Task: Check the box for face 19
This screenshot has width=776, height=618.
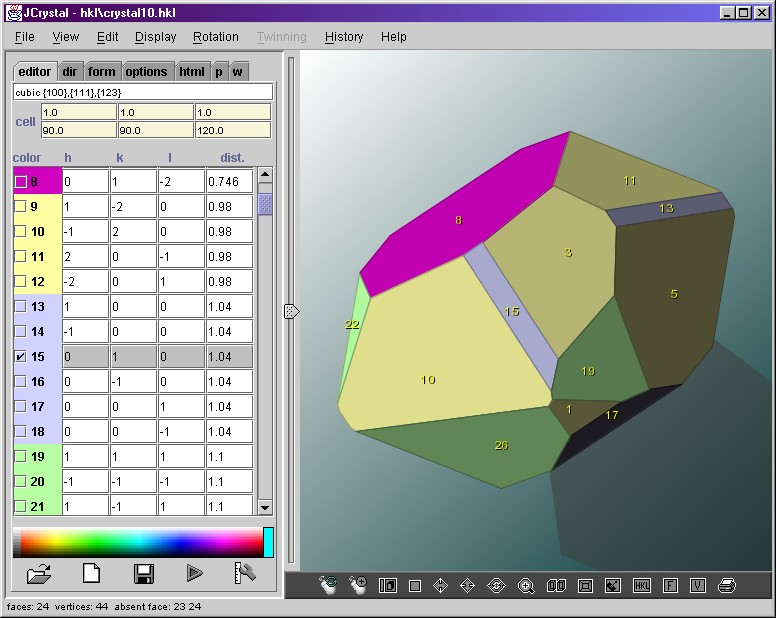Action: pyautogui.click(x=21, y=456)
